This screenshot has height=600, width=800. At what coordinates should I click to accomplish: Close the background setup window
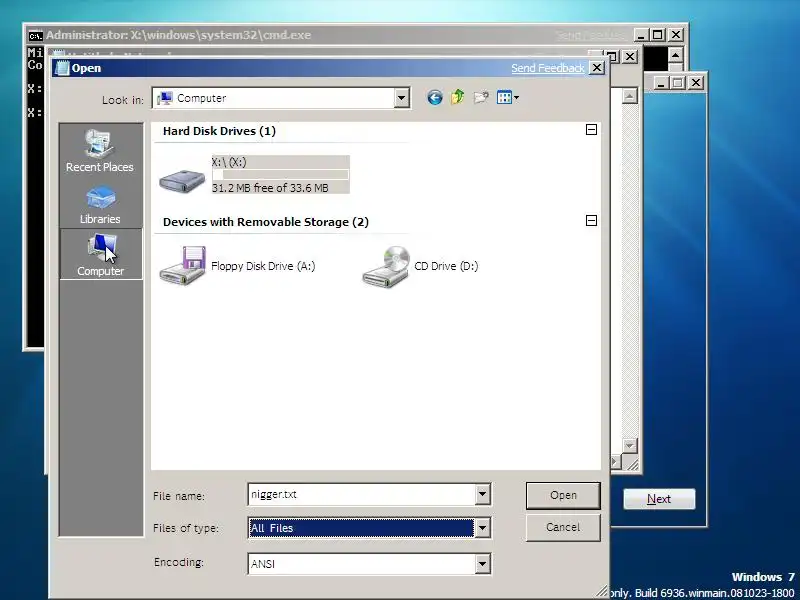(x=695, y=83)
